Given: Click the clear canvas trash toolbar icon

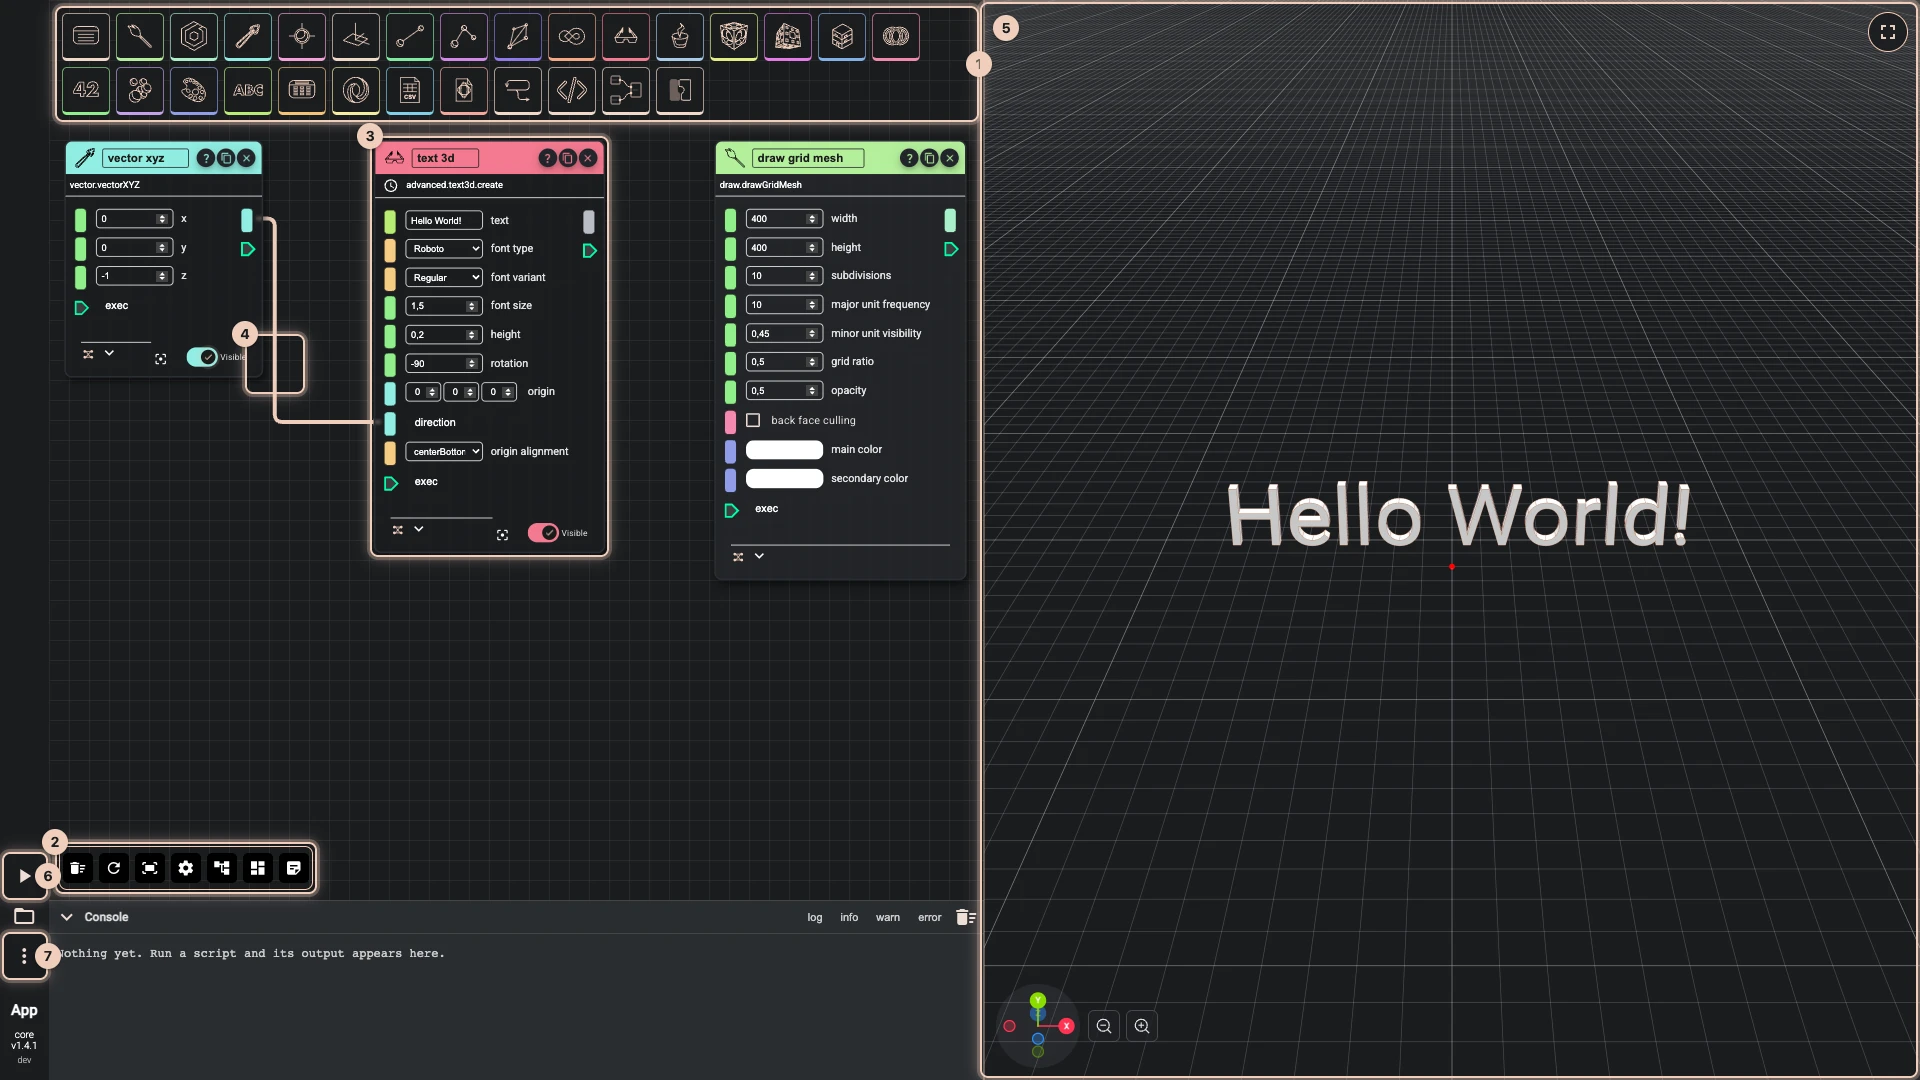Looking at the screenshot, I should coord(78,868).
